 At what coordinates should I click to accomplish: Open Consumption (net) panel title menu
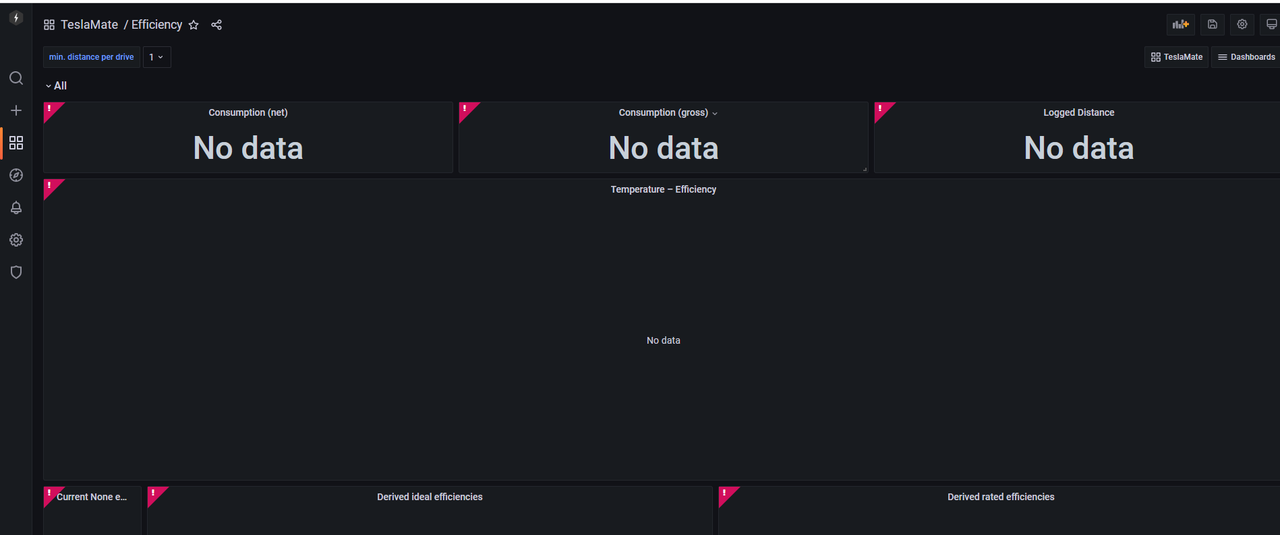click(x=248, y=113)
